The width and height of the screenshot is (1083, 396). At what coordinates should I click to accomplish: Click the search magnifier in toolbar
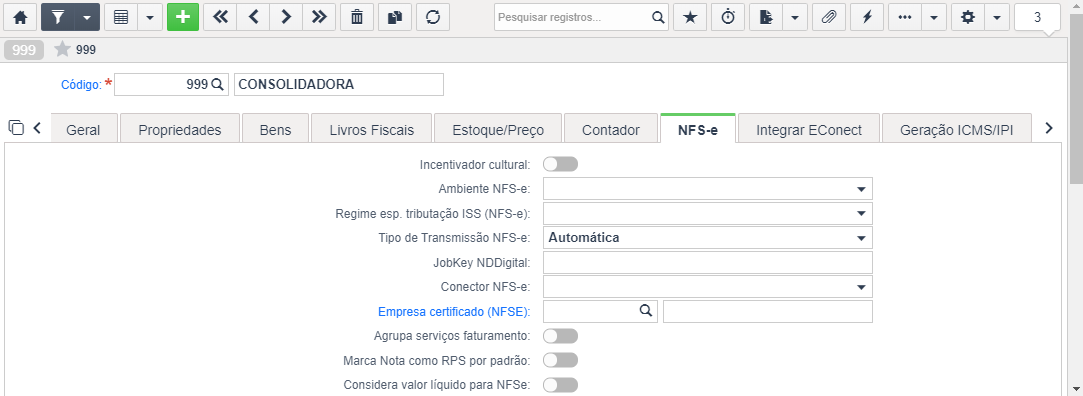tap(658, 17)
